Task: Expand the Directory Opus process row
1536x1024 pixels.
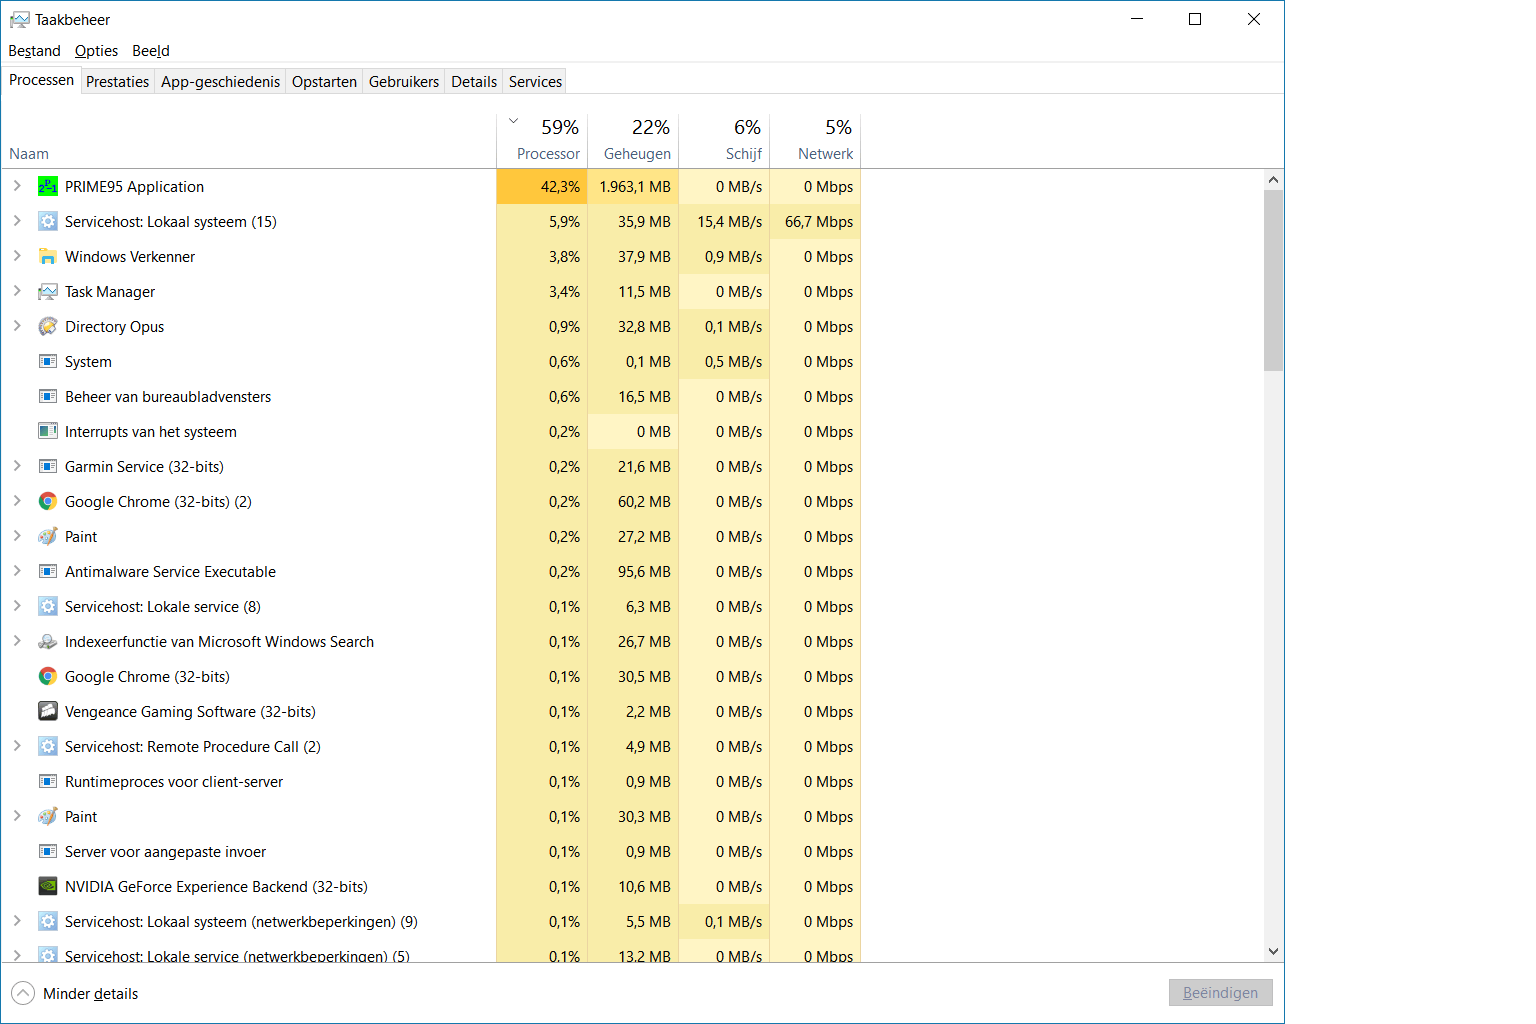Action: click(17, 326)
